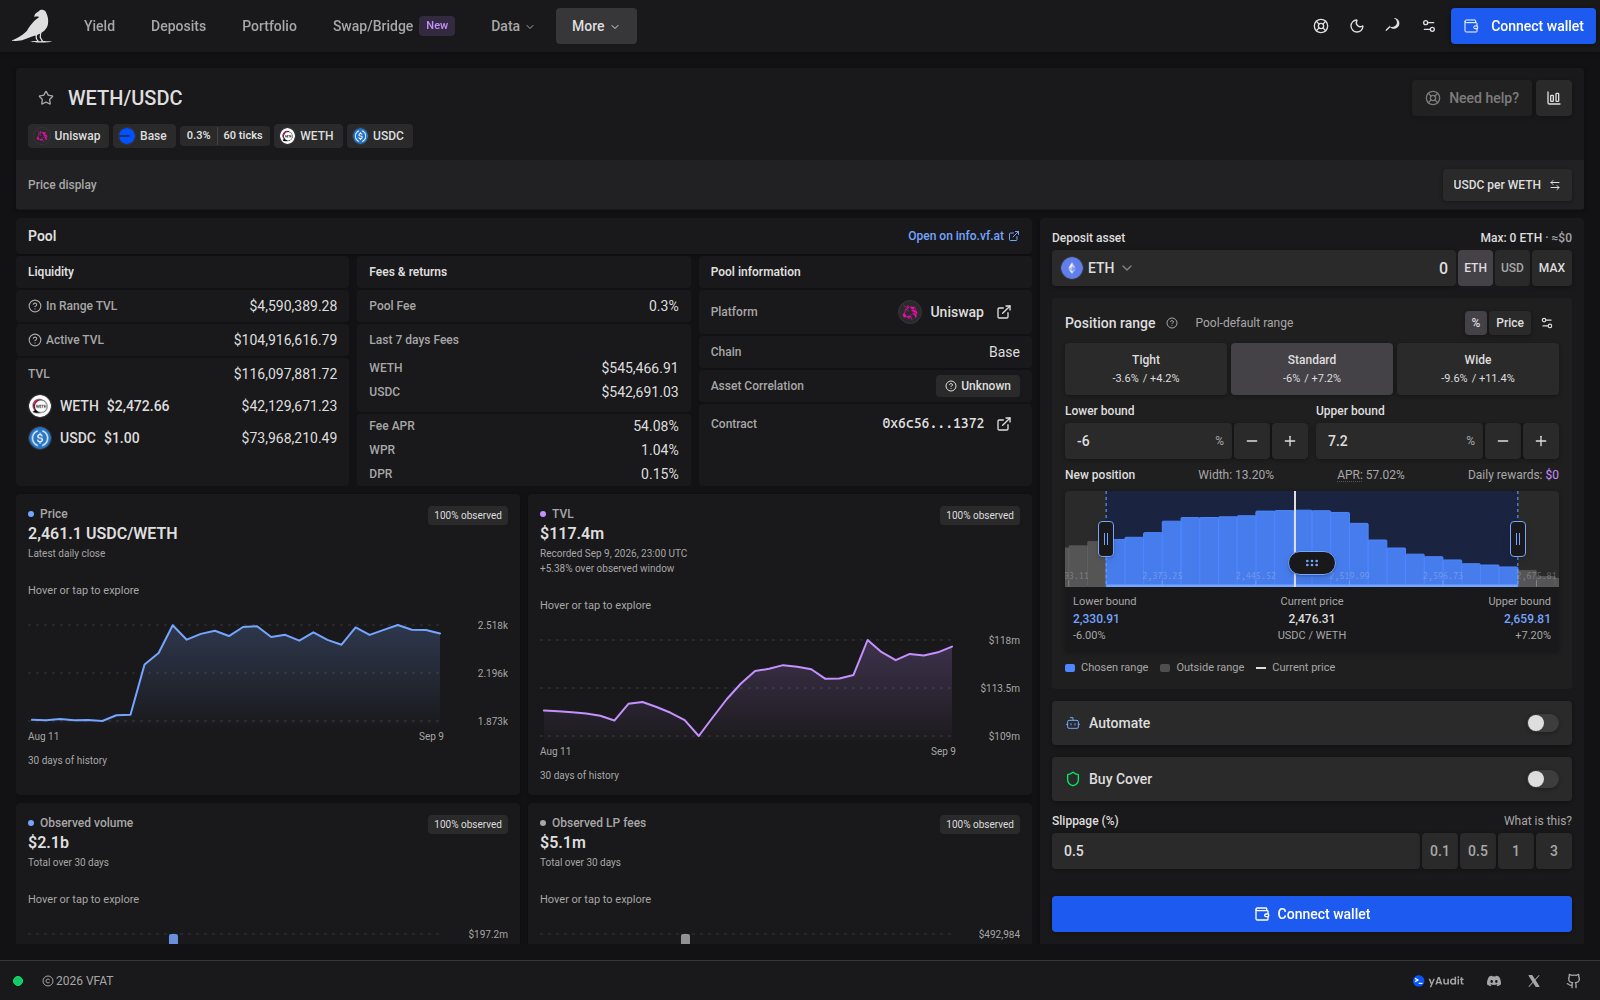Click the Uniswap tag chip
This screenshot has height=1000, width=1600.
click(x=68, y=136)
